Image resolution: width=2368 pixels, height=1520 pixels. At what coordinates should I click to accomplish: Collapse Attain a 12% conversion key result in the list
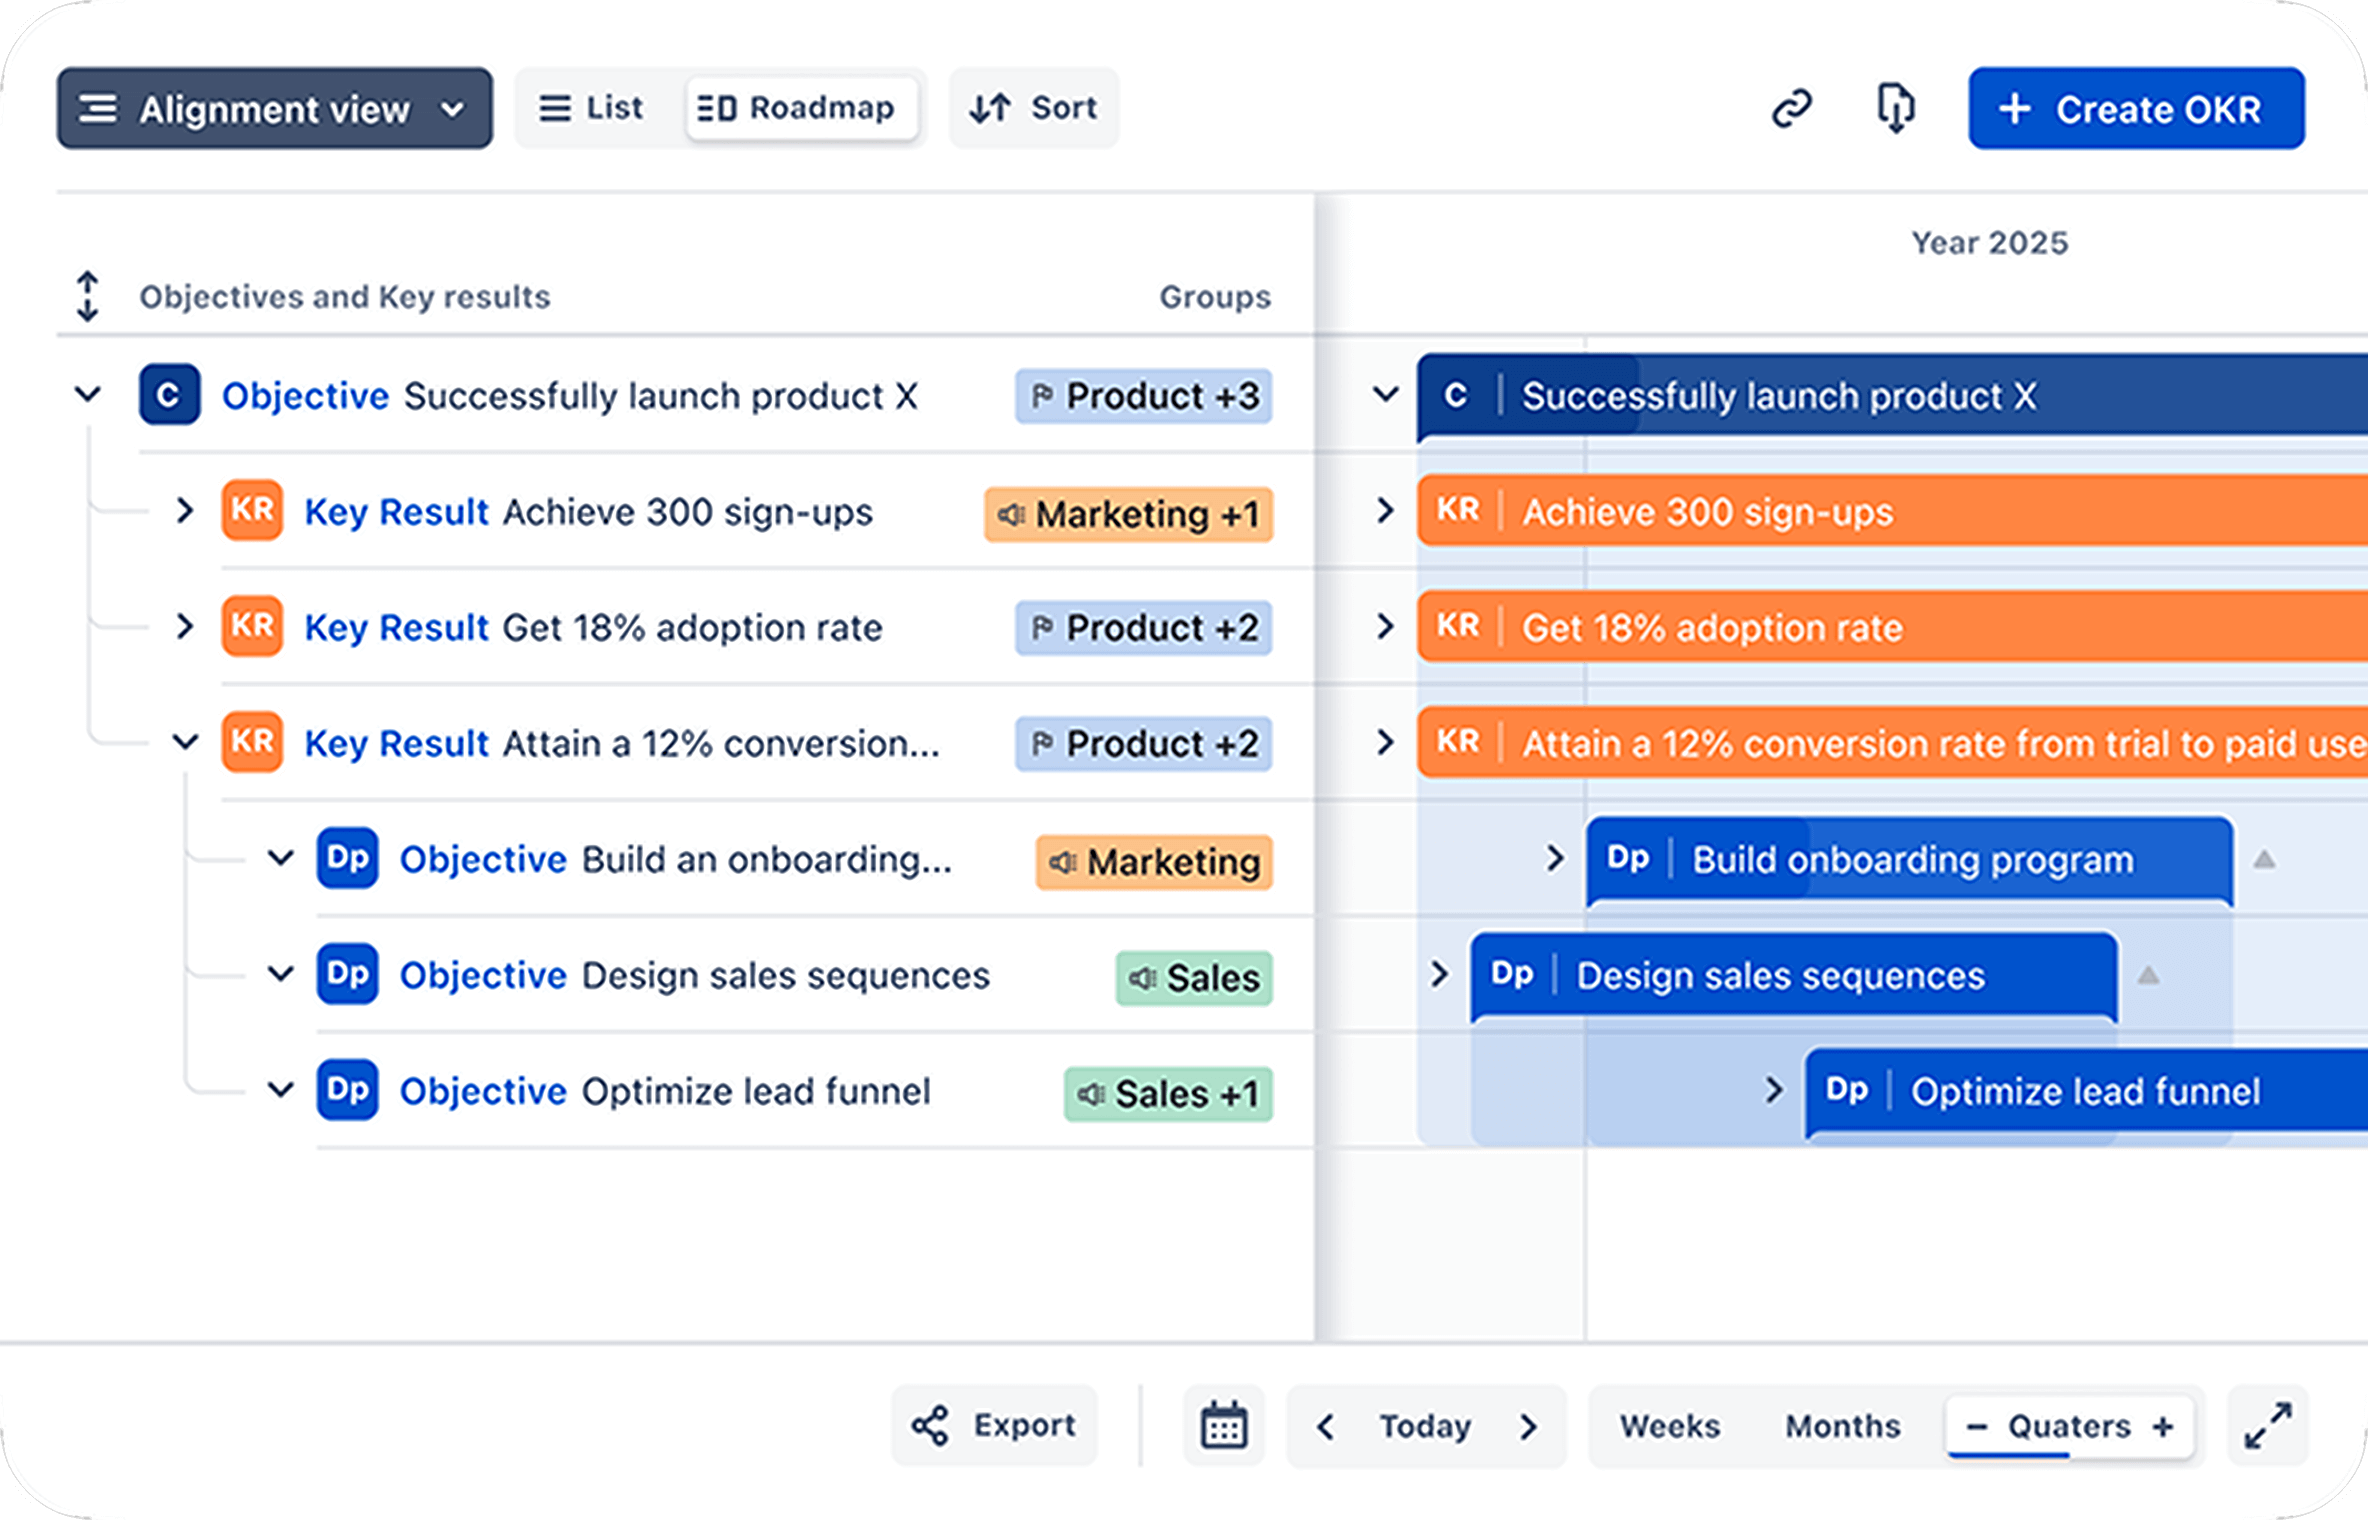(x=184, y=742)
